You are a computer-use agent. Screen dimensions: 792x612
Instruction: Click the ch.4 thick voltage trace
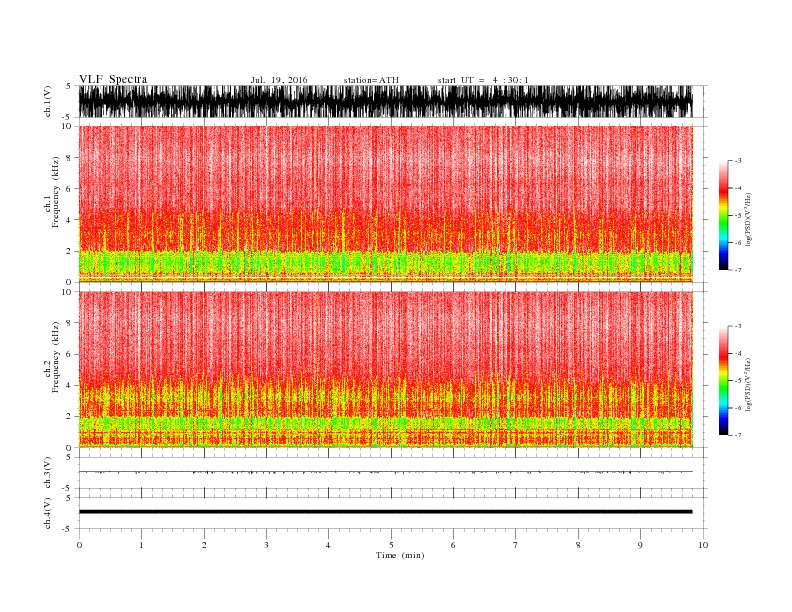[x=385, y=512]
